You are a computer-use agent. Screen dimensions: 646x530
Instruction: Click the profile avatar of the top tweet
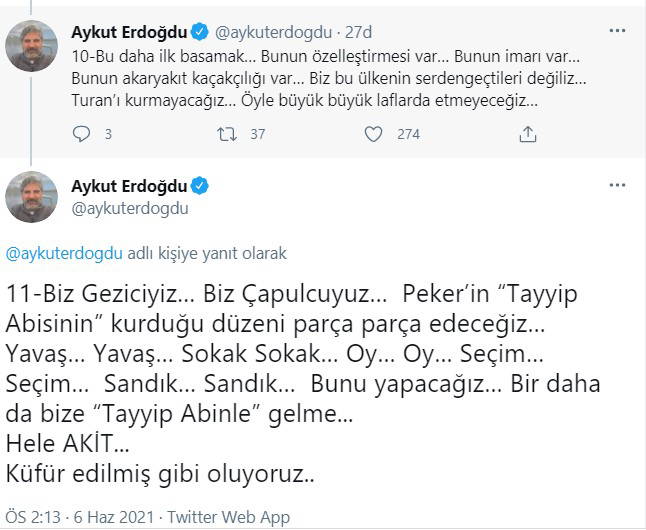tap(31, 46)
